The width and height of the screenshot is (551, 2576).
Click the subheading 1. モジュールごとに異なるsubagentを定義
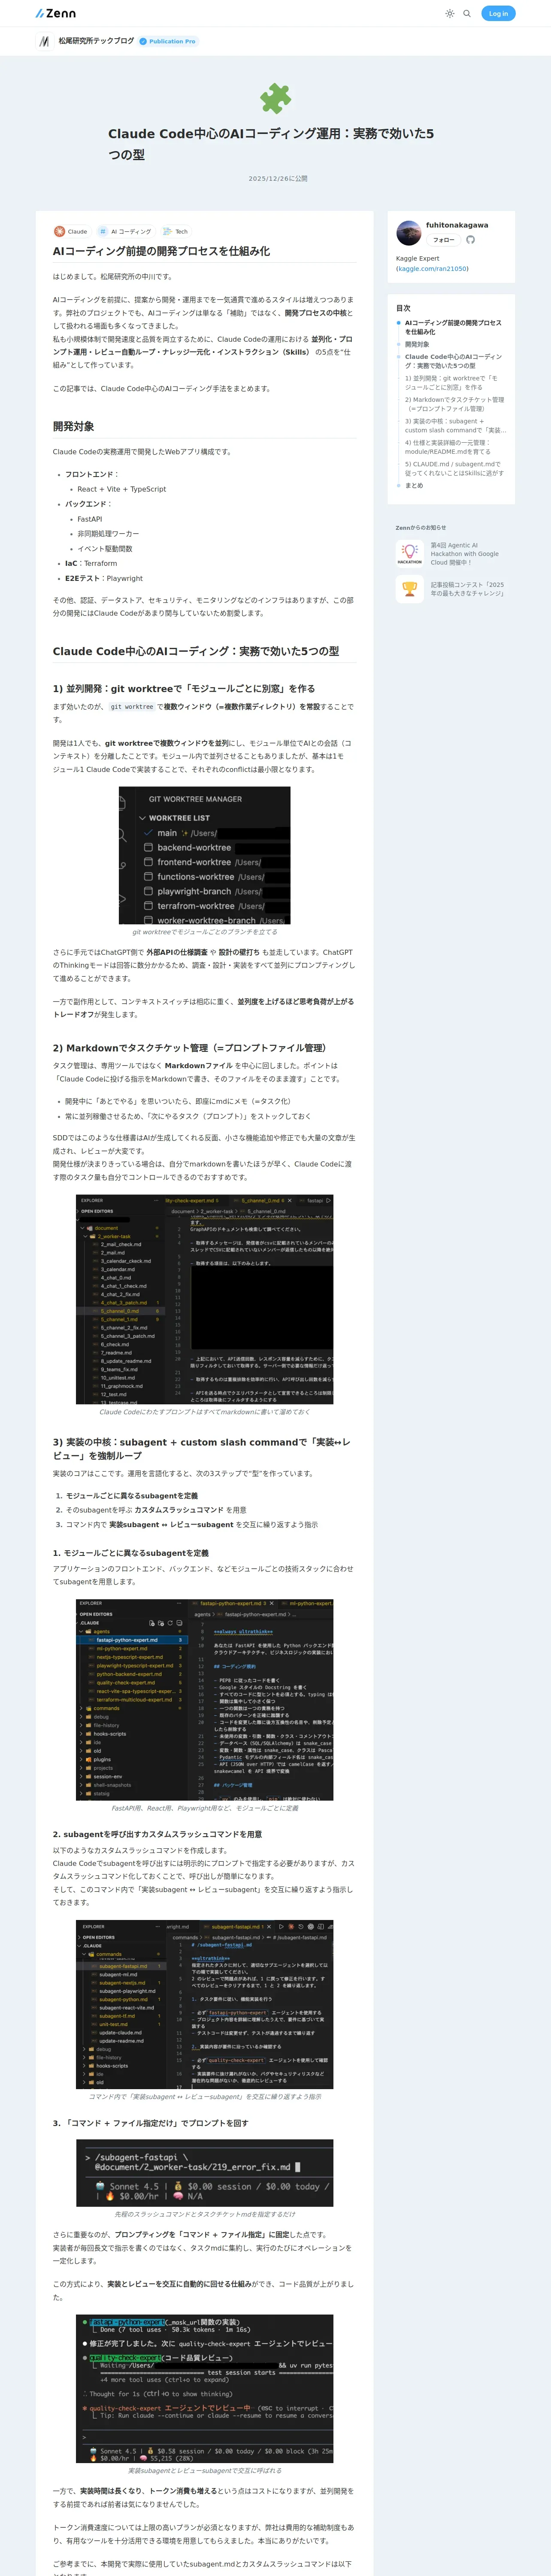click(x=131, y=1553)
